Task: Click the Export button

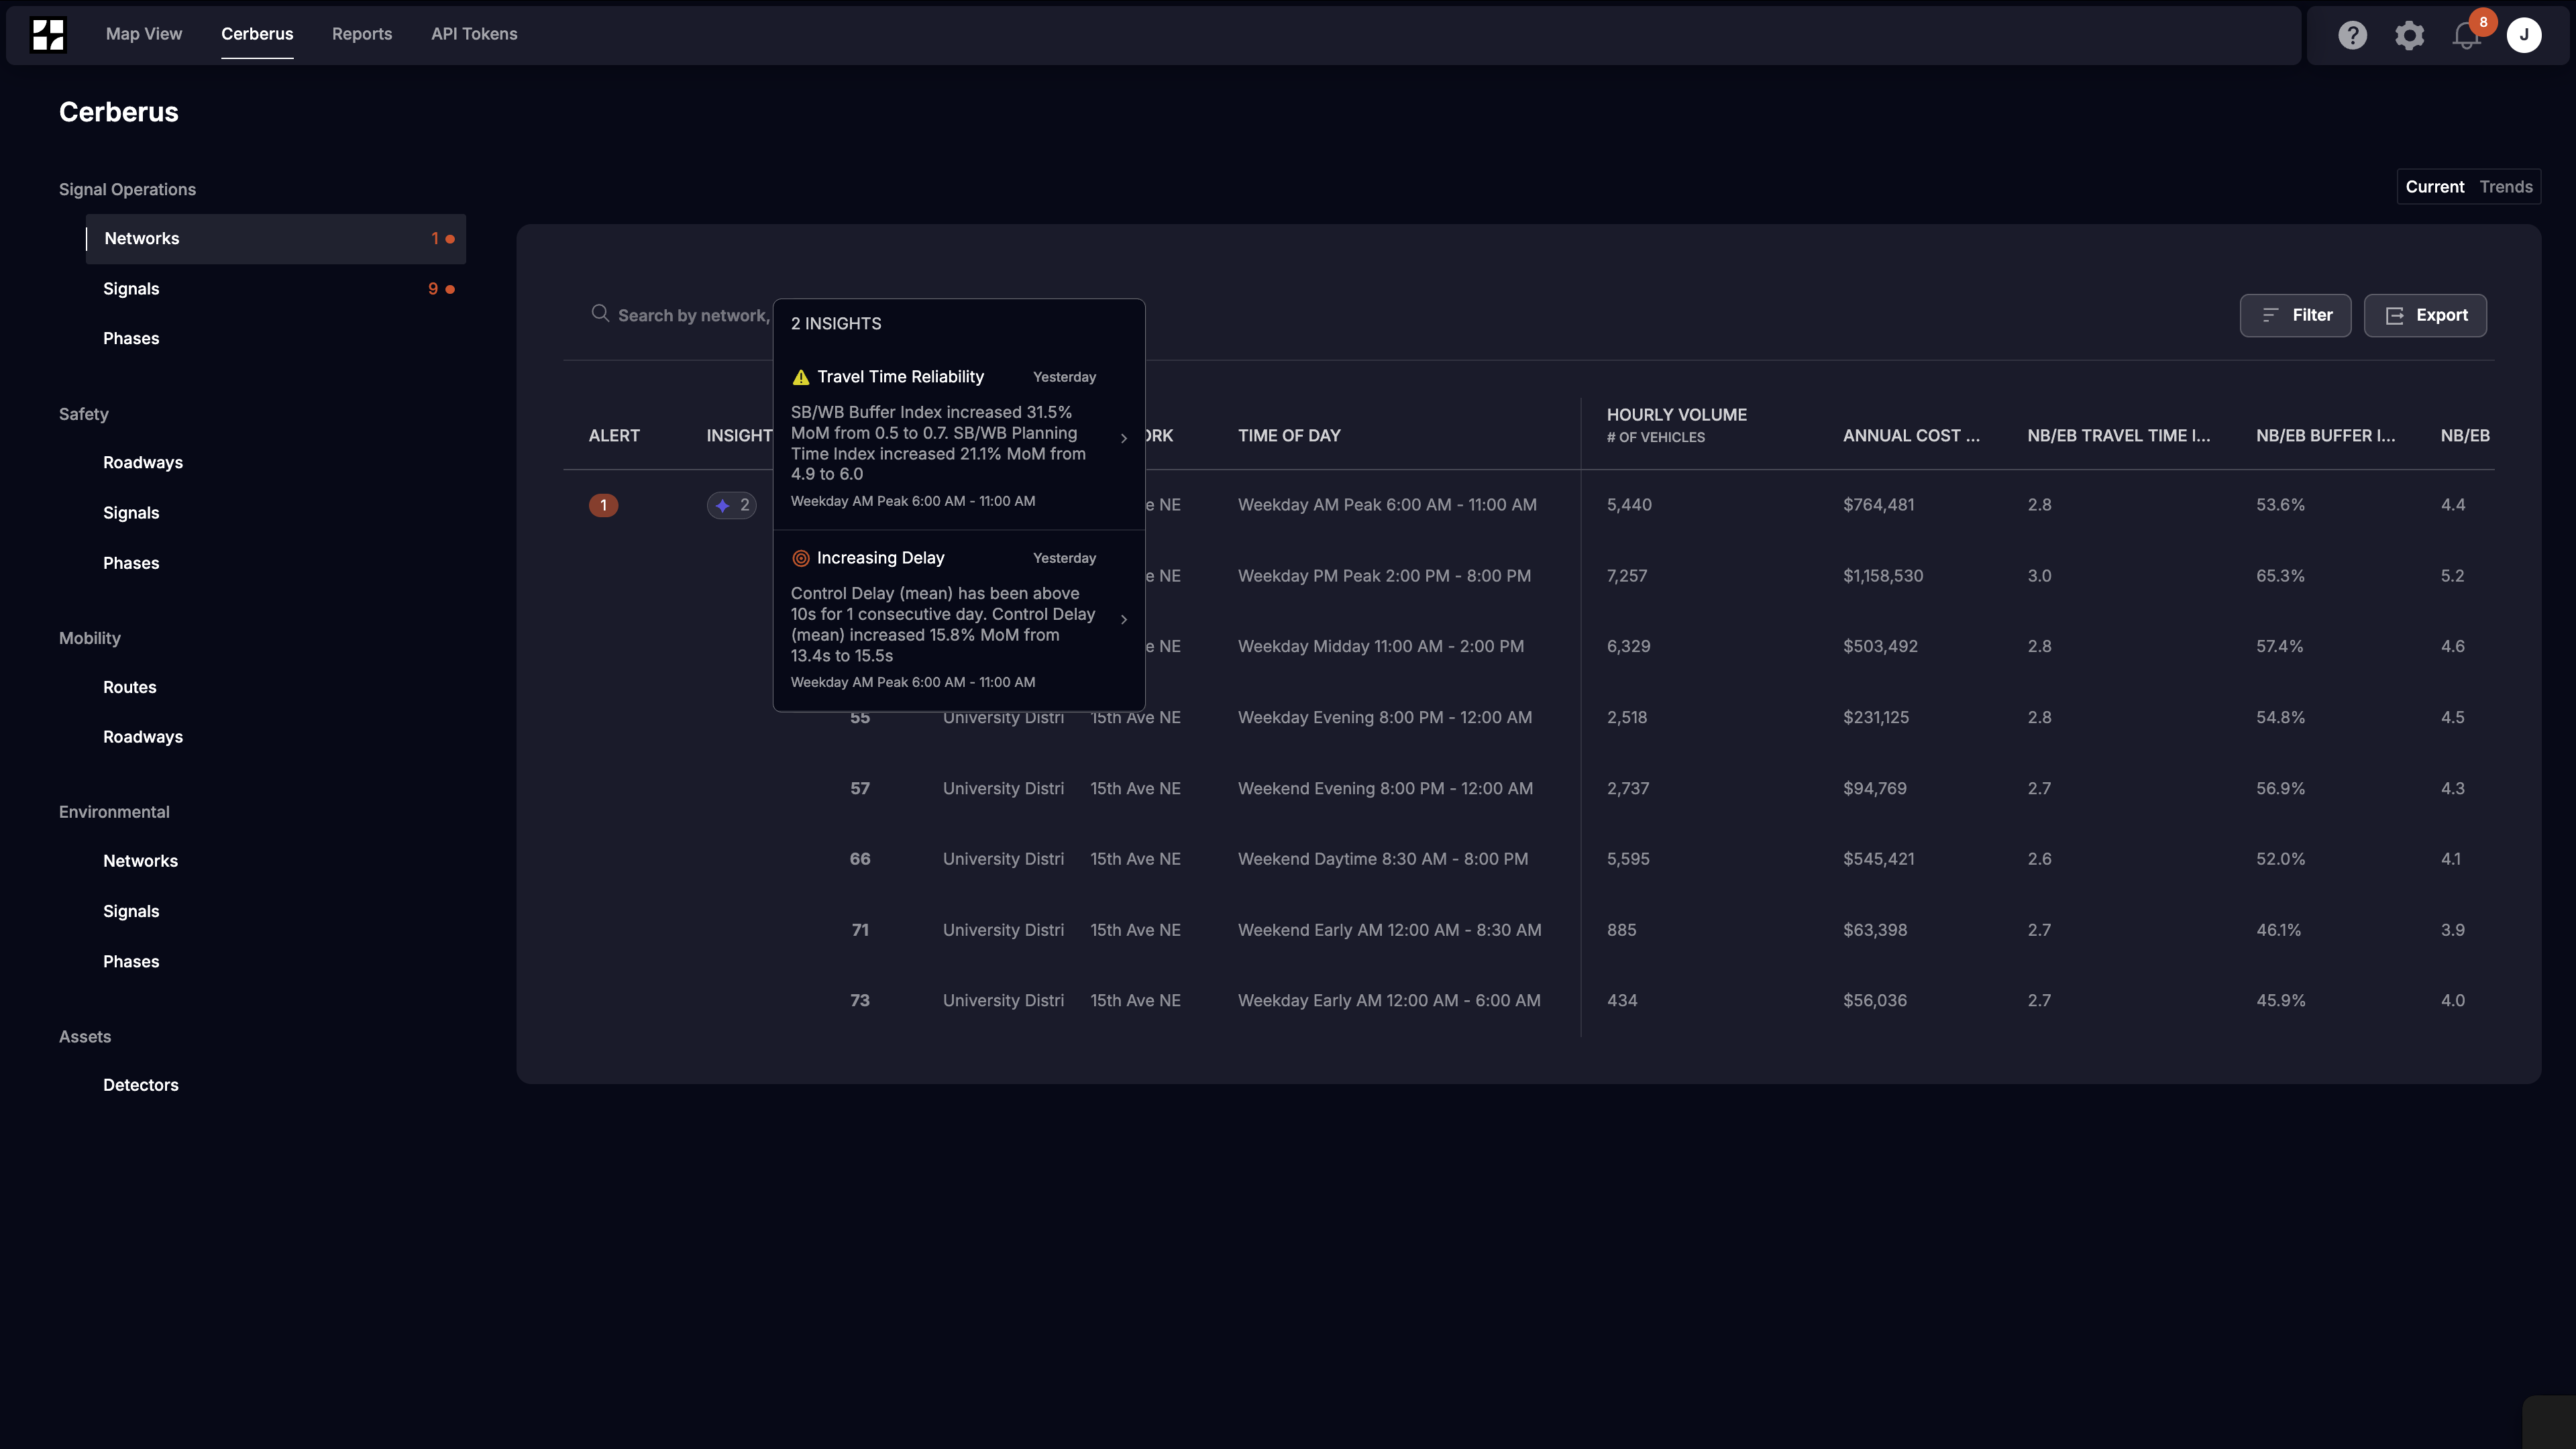Action: click(2425, 315)
